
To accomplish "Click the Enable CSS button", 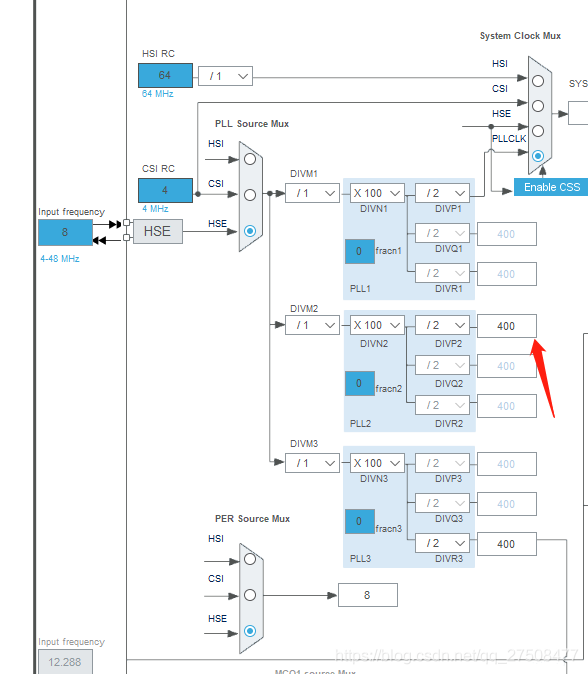I will [x=551, y=187].
